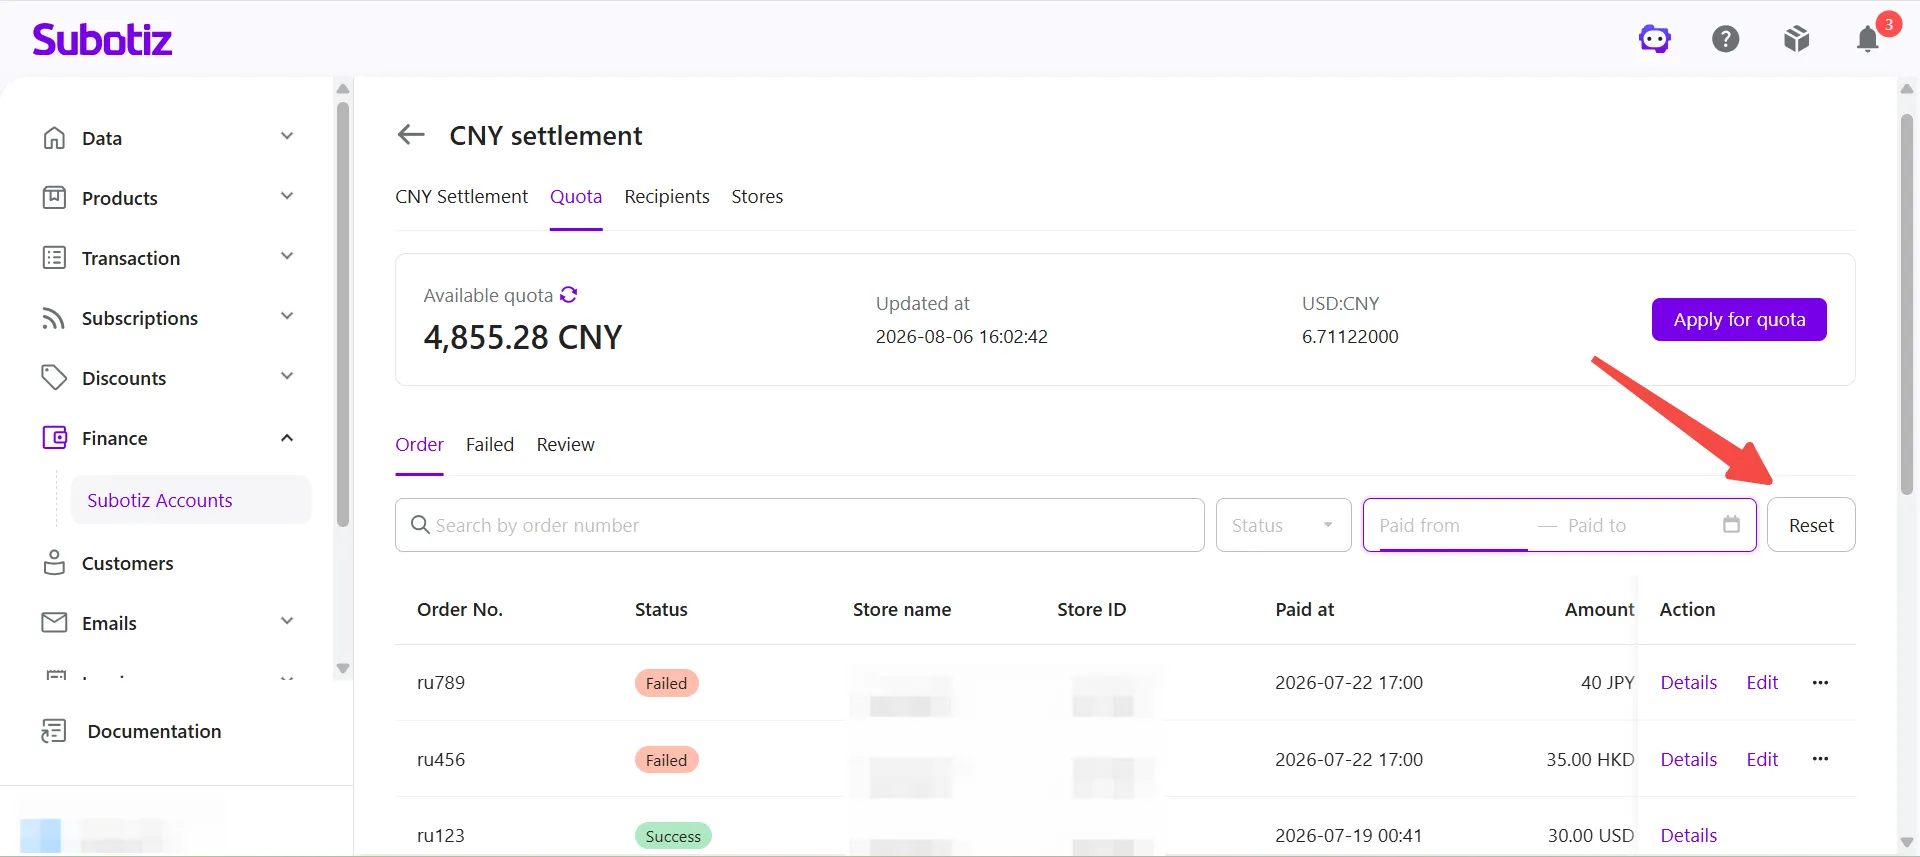Click the main page vertical scrollbar

[x=1907, y=304]
